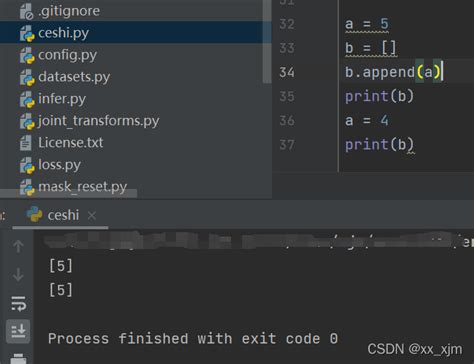The width and height of the screenshot is (474, 364).
Task: Click the project panel vertical scrollbar
Action: [x=267, y=41]
